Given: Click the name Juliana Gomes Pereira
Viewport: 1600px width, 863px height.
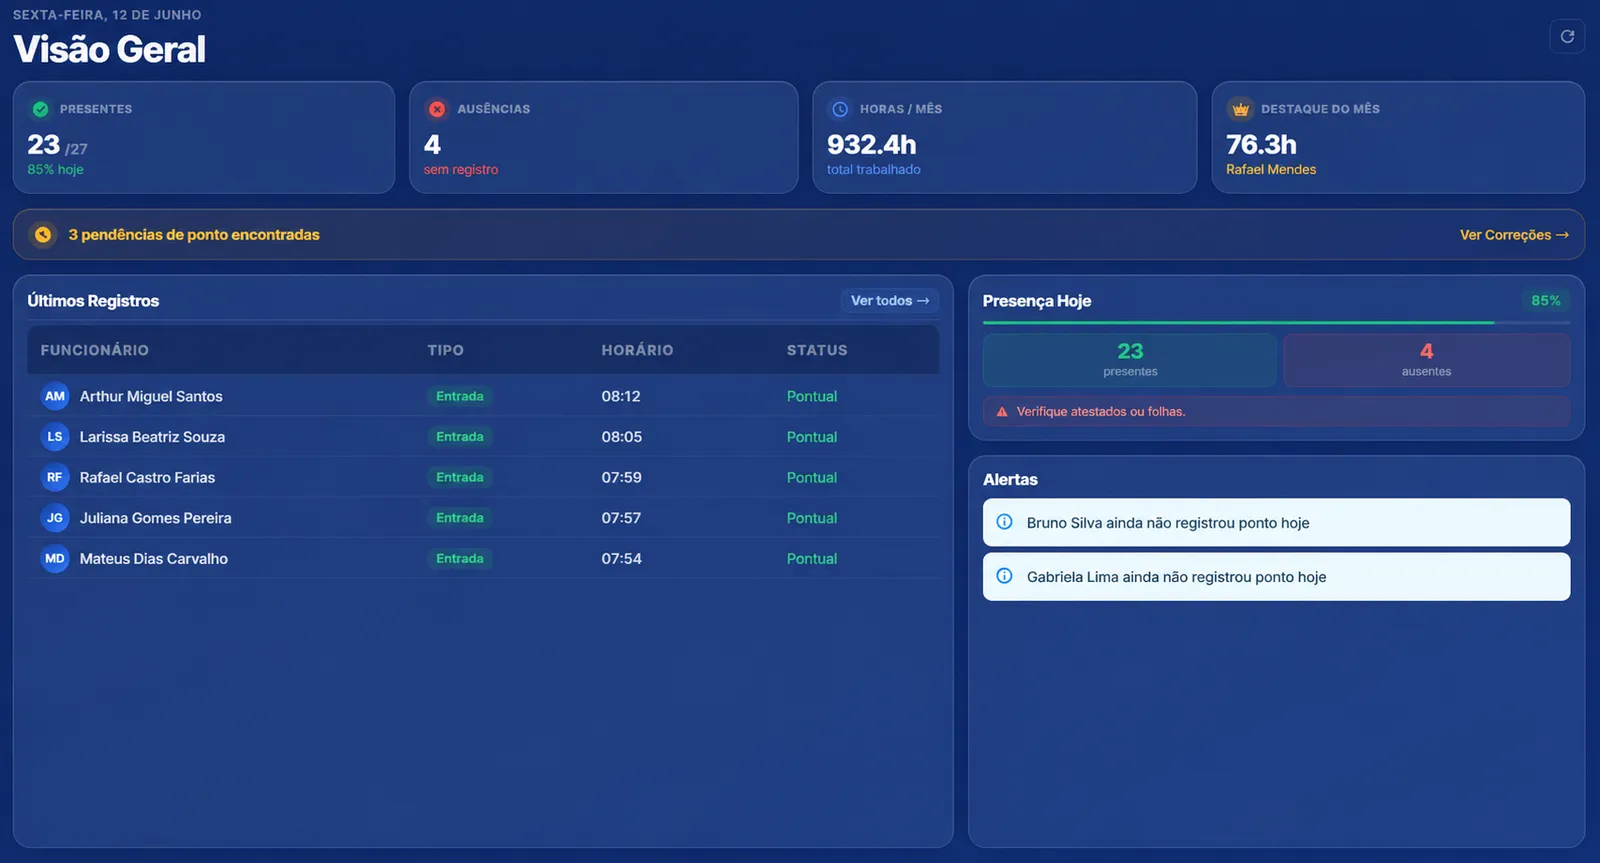Looking at the screenshot, I should click(156, 518).
